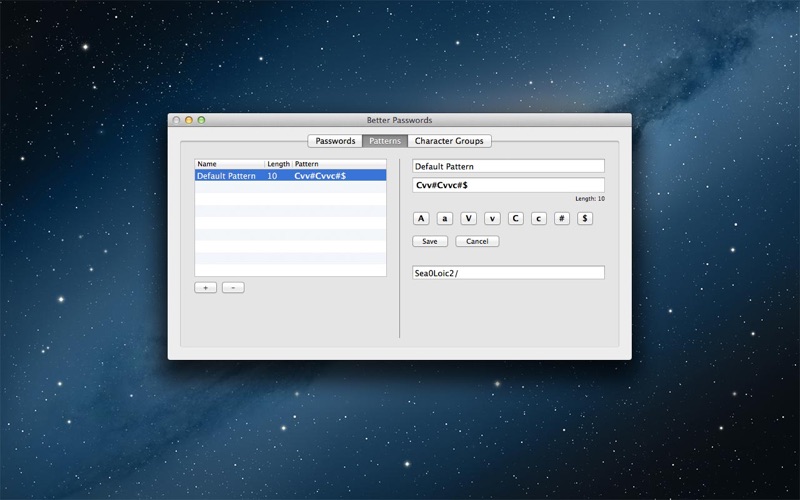The height and width of the screenshot is (500, 800).
Task: Sort patterns by Length column header
Action: coord(279,164)
